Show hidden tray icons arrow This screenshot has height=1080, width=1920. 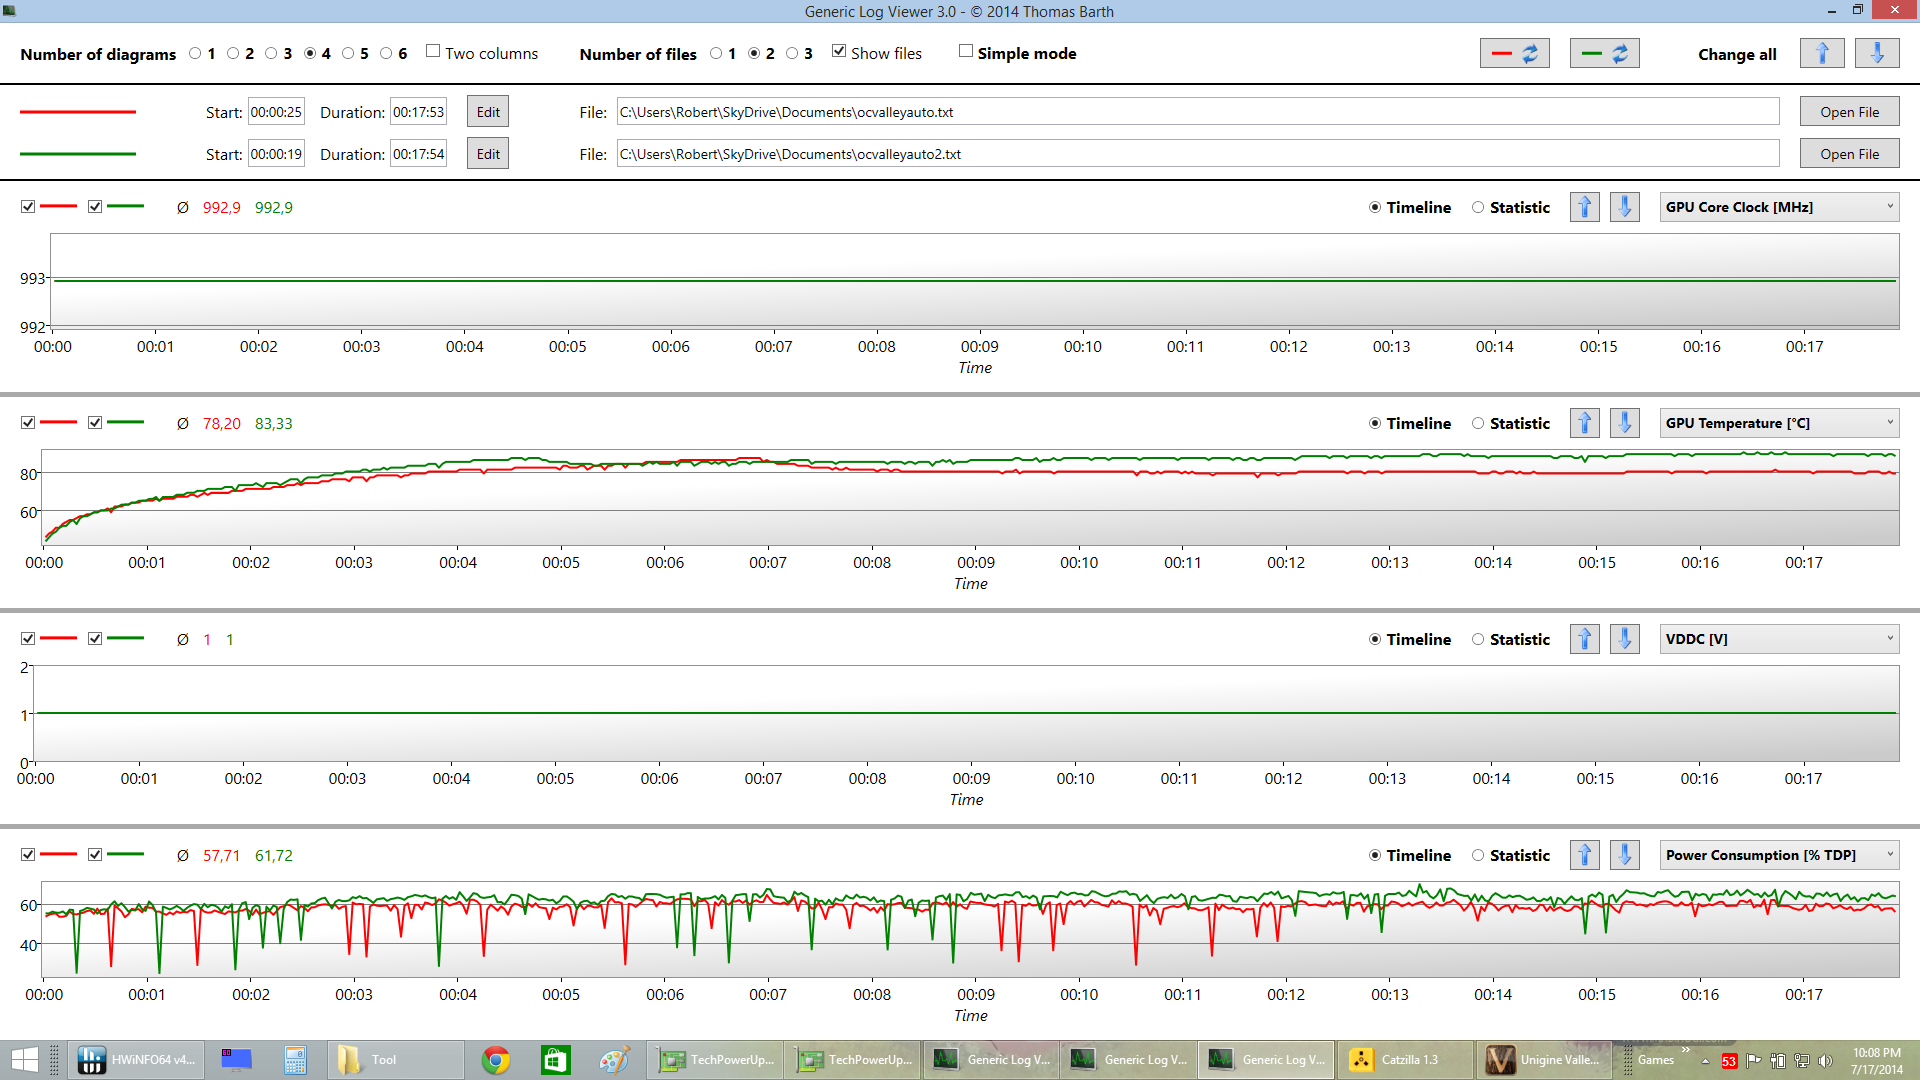coord(1706,1061)
